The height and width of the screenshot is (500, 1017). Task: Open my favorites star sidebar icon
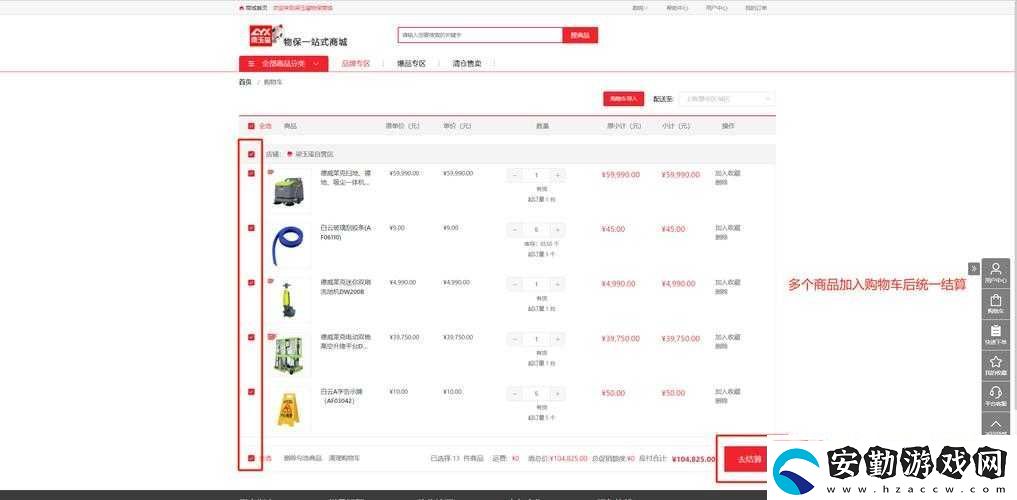click(x=996, y=365)
